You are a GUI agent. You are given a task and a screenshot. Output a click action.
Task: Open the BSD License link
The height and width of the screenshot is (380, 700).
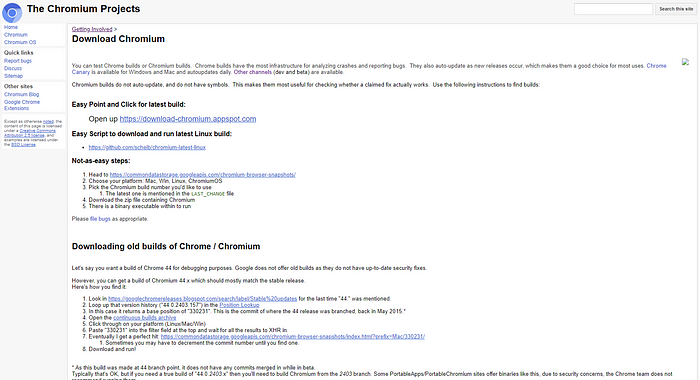(x=23, y=145)
